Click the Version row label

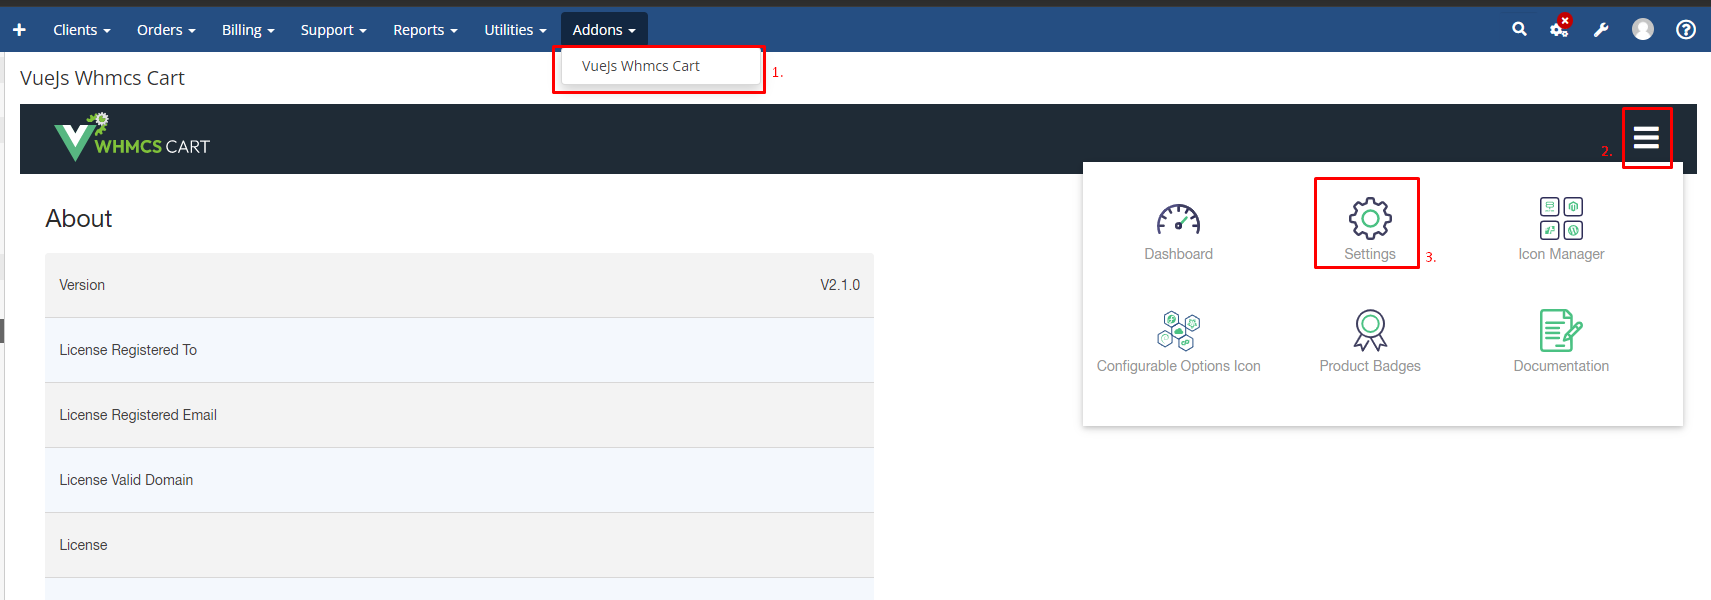(82, 285)
